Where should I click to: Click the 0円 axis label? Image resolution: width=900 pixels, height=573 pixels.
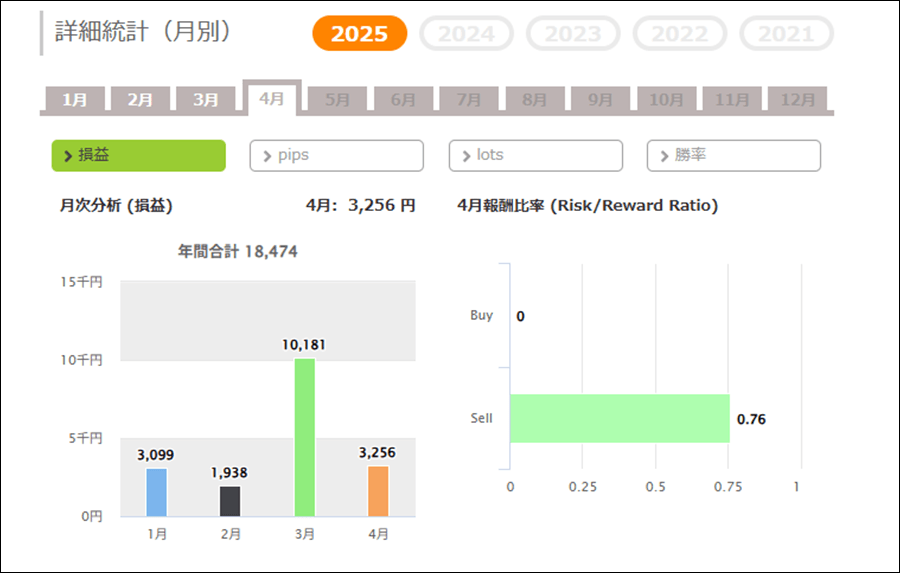[92, 516]
